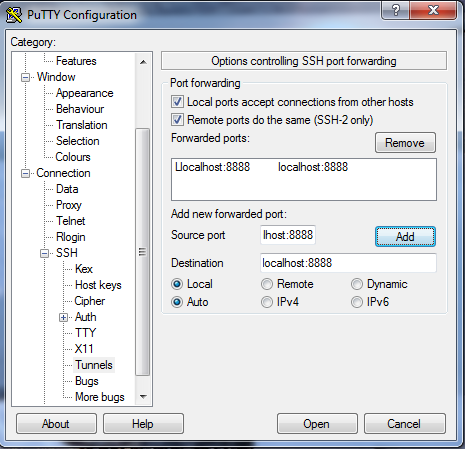This screenshot has width=465, height=449.
Task: Open the Rlogin category
Action: (71, 237)
